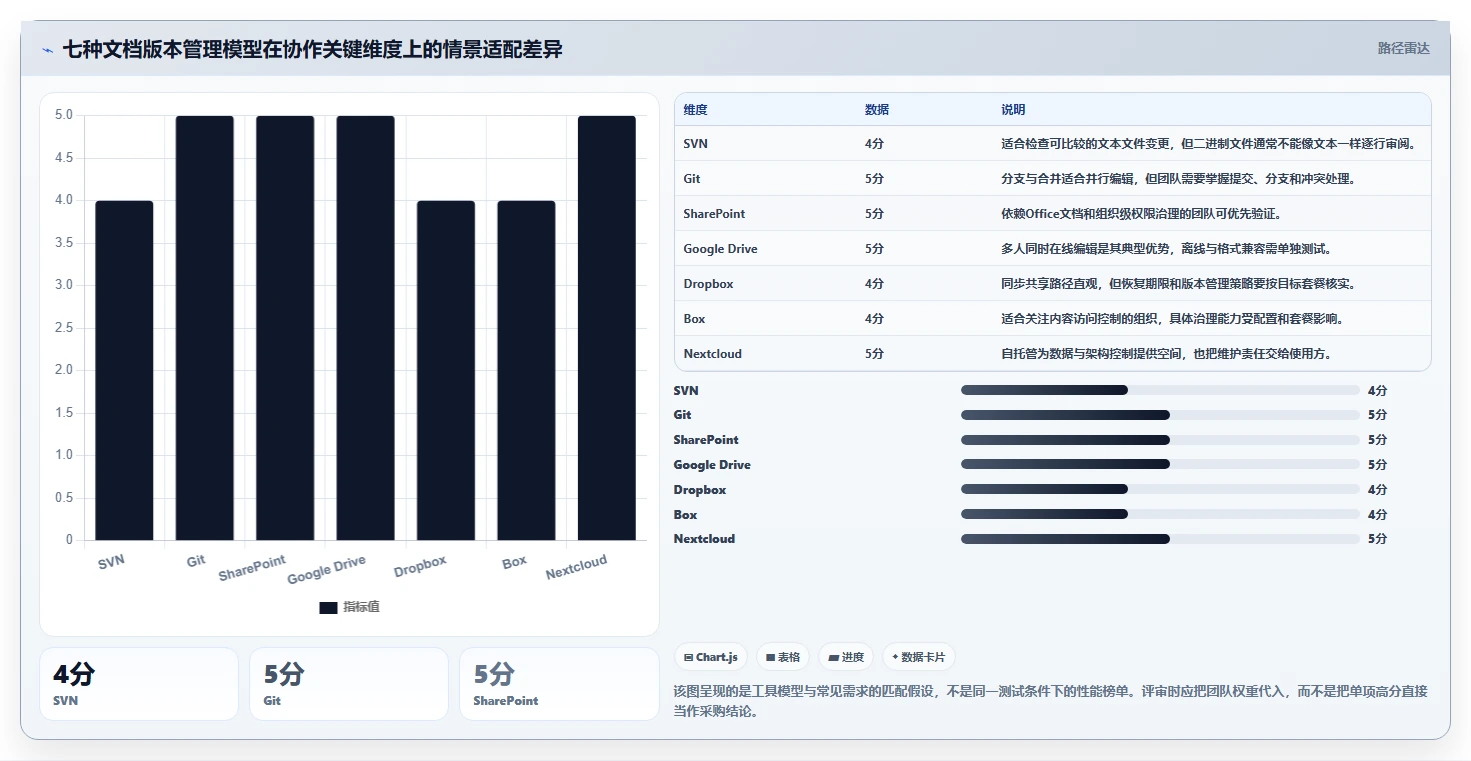The width and height of the screenshot is (1471, 761).
Task: Click the chart title heading text
Action: 312,50
